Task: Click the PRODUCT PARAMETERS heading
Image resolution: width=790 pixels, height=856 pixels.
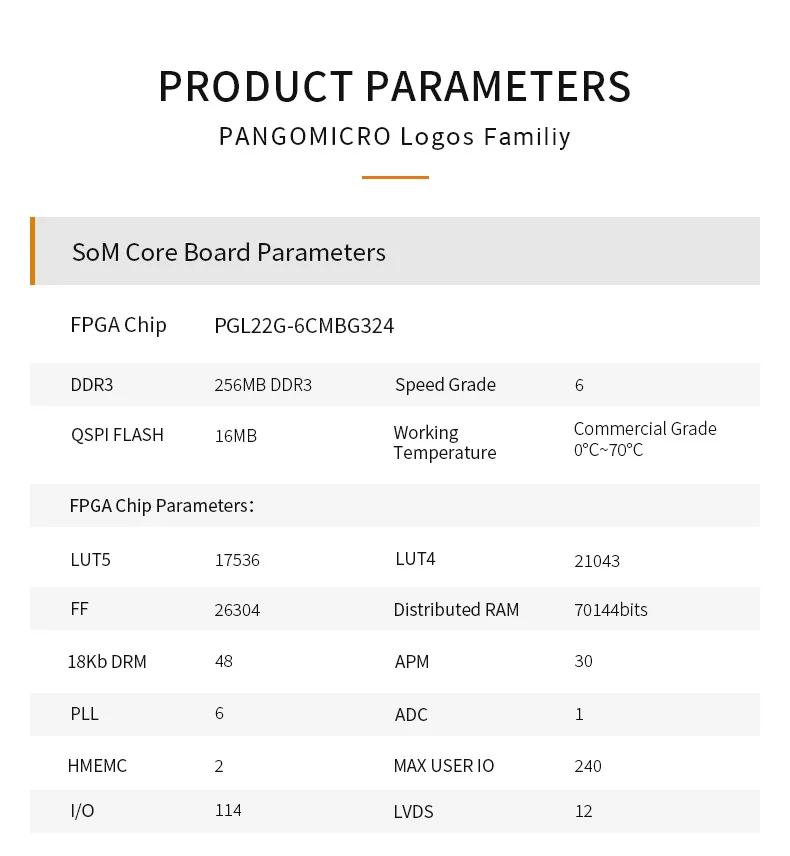Action: pyautogui.click(x=395, y=86)
